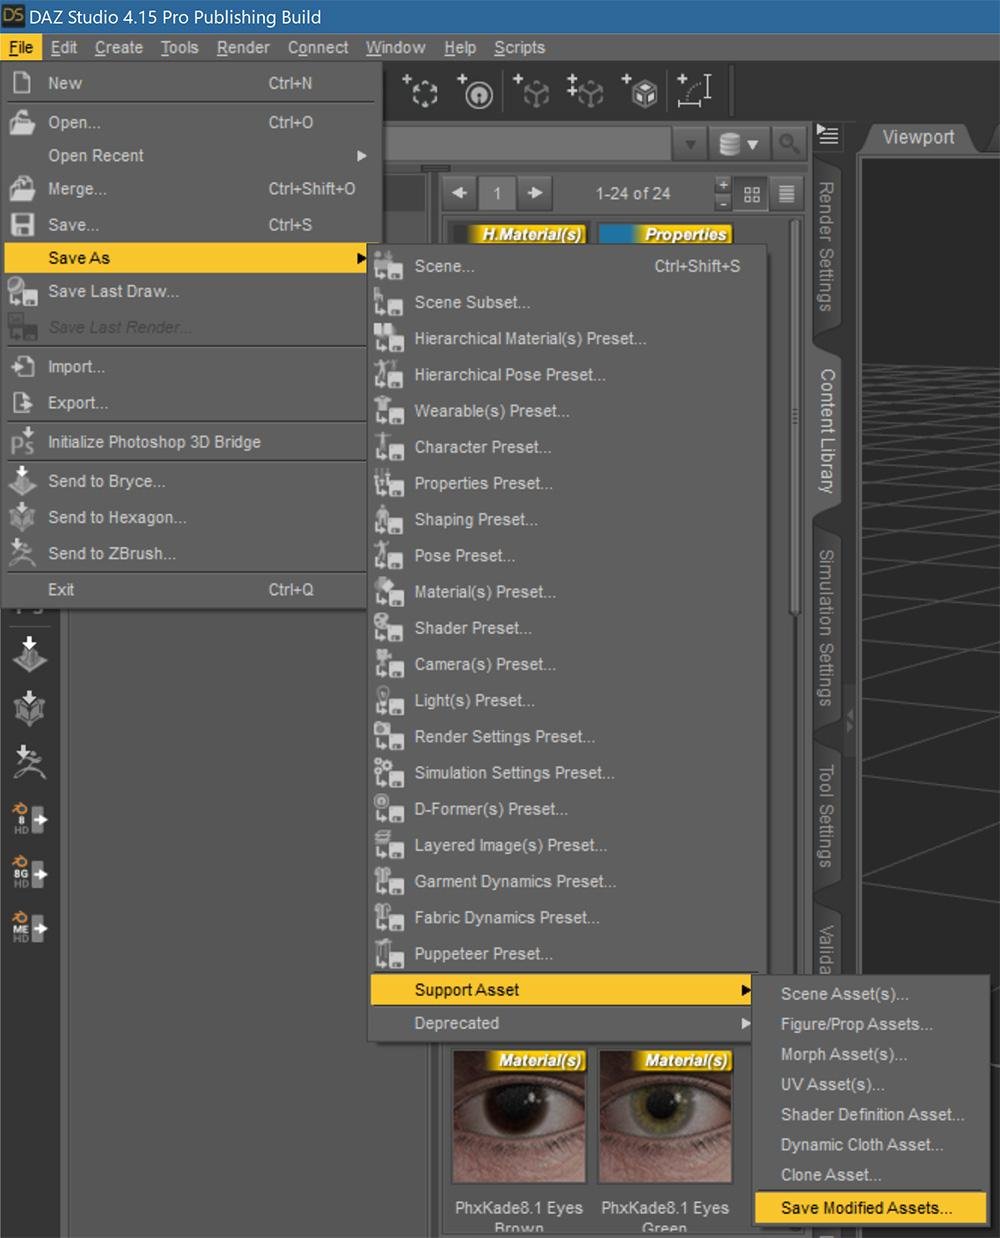1000x1238 pixels.
Task: Click the Blender 8G HD export icon
Action: pos(29,873)
